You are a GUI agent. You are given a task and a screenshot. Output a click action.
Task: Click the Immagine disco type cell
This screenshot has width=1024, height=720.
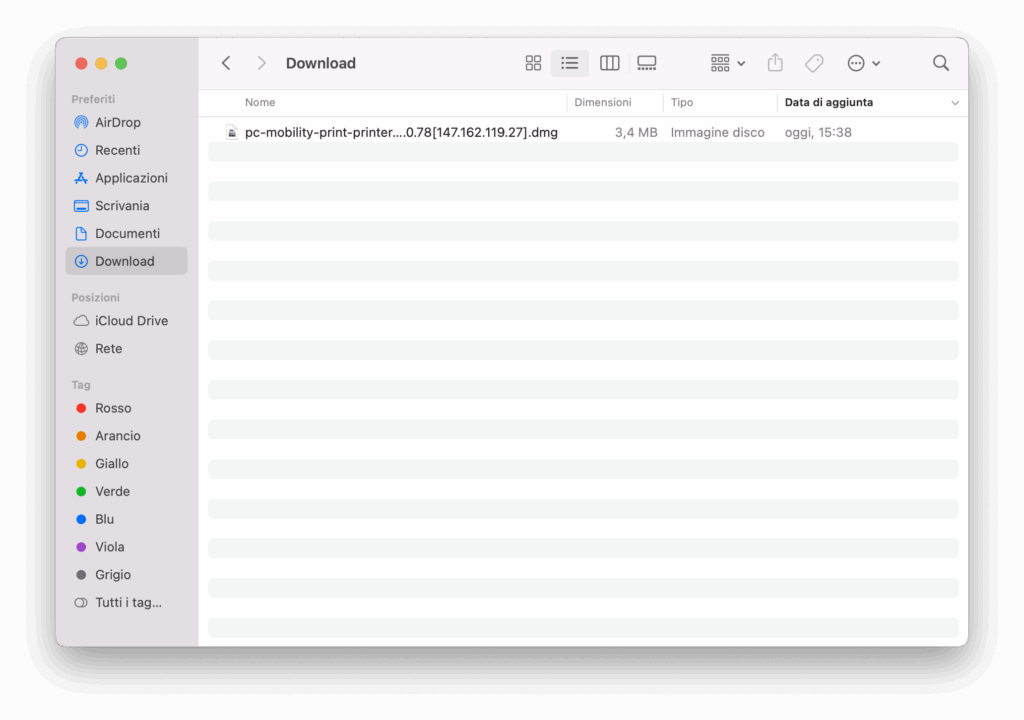pyautogui.click(x=717, y=133)
